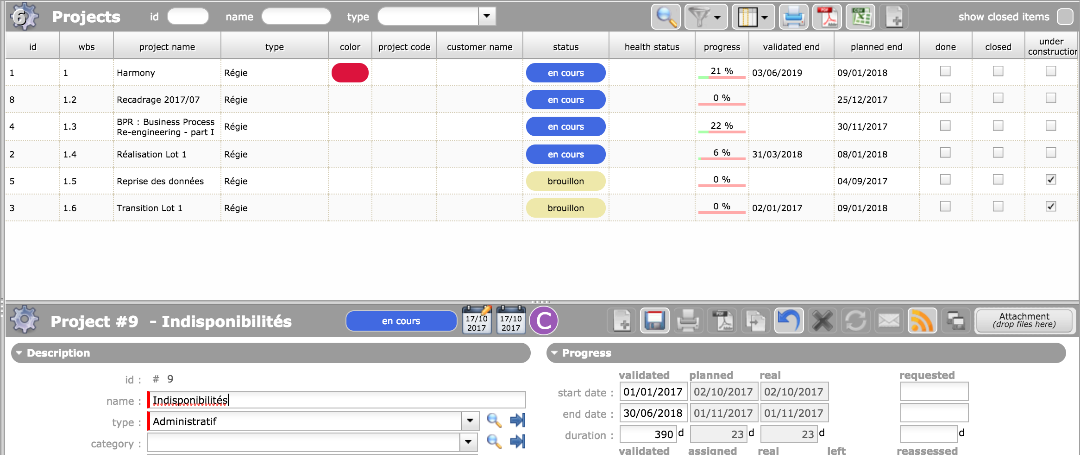The width and height of the screenshot is (1080, 455).
Task: Click the project name input field
Action: [x=338, y=400]
